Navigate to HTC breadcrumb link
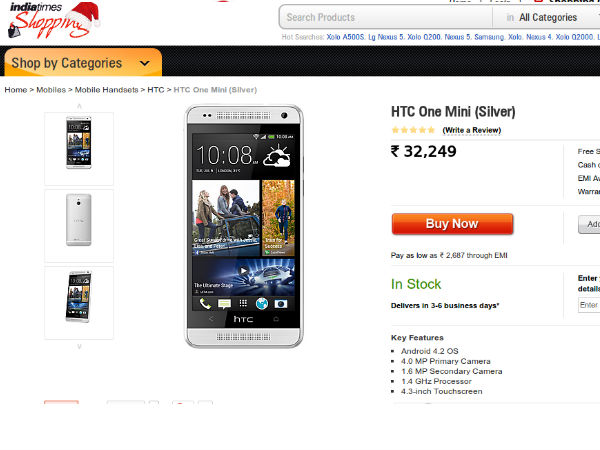Viewport: 600px width, 450px height. point(156,90)
